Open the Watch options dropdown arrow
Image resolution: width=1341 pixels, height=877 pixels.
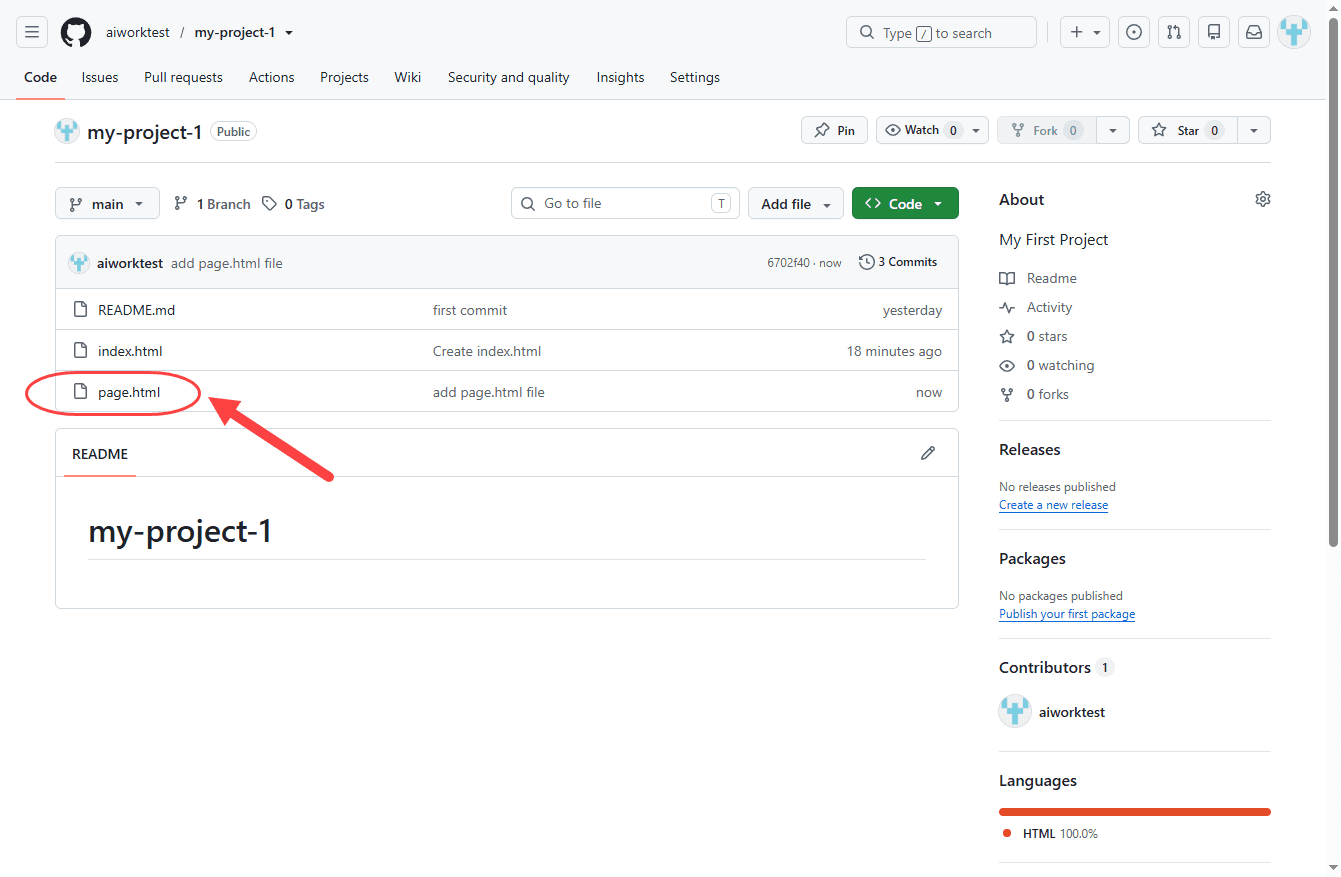click(x=977, y=130)
